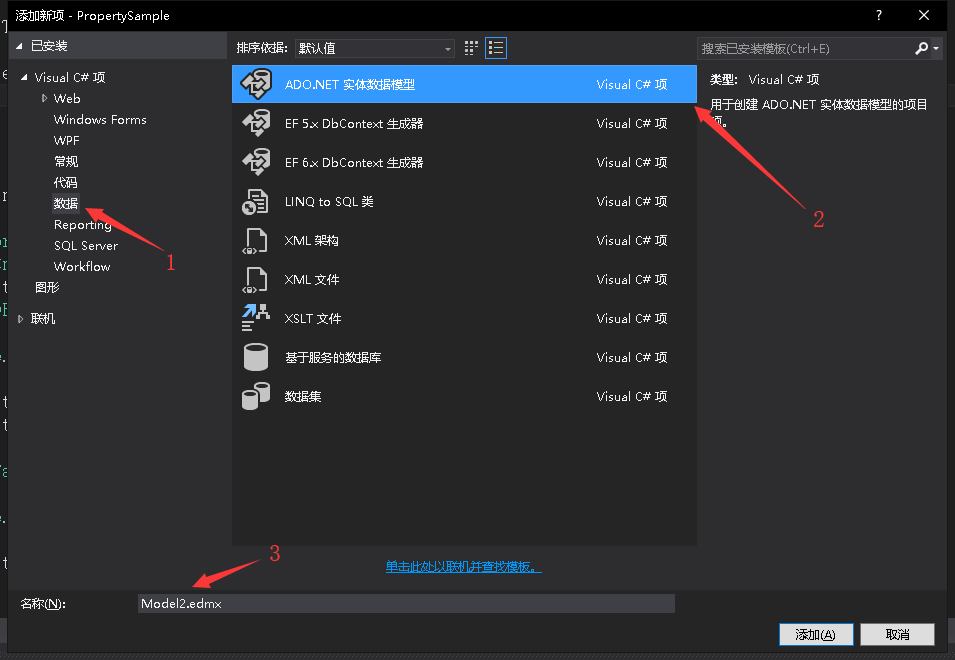Screen dimensions: 955x660
Task: Click the LINQ to SQL 类 icon
Action: [x=255, y=201]
